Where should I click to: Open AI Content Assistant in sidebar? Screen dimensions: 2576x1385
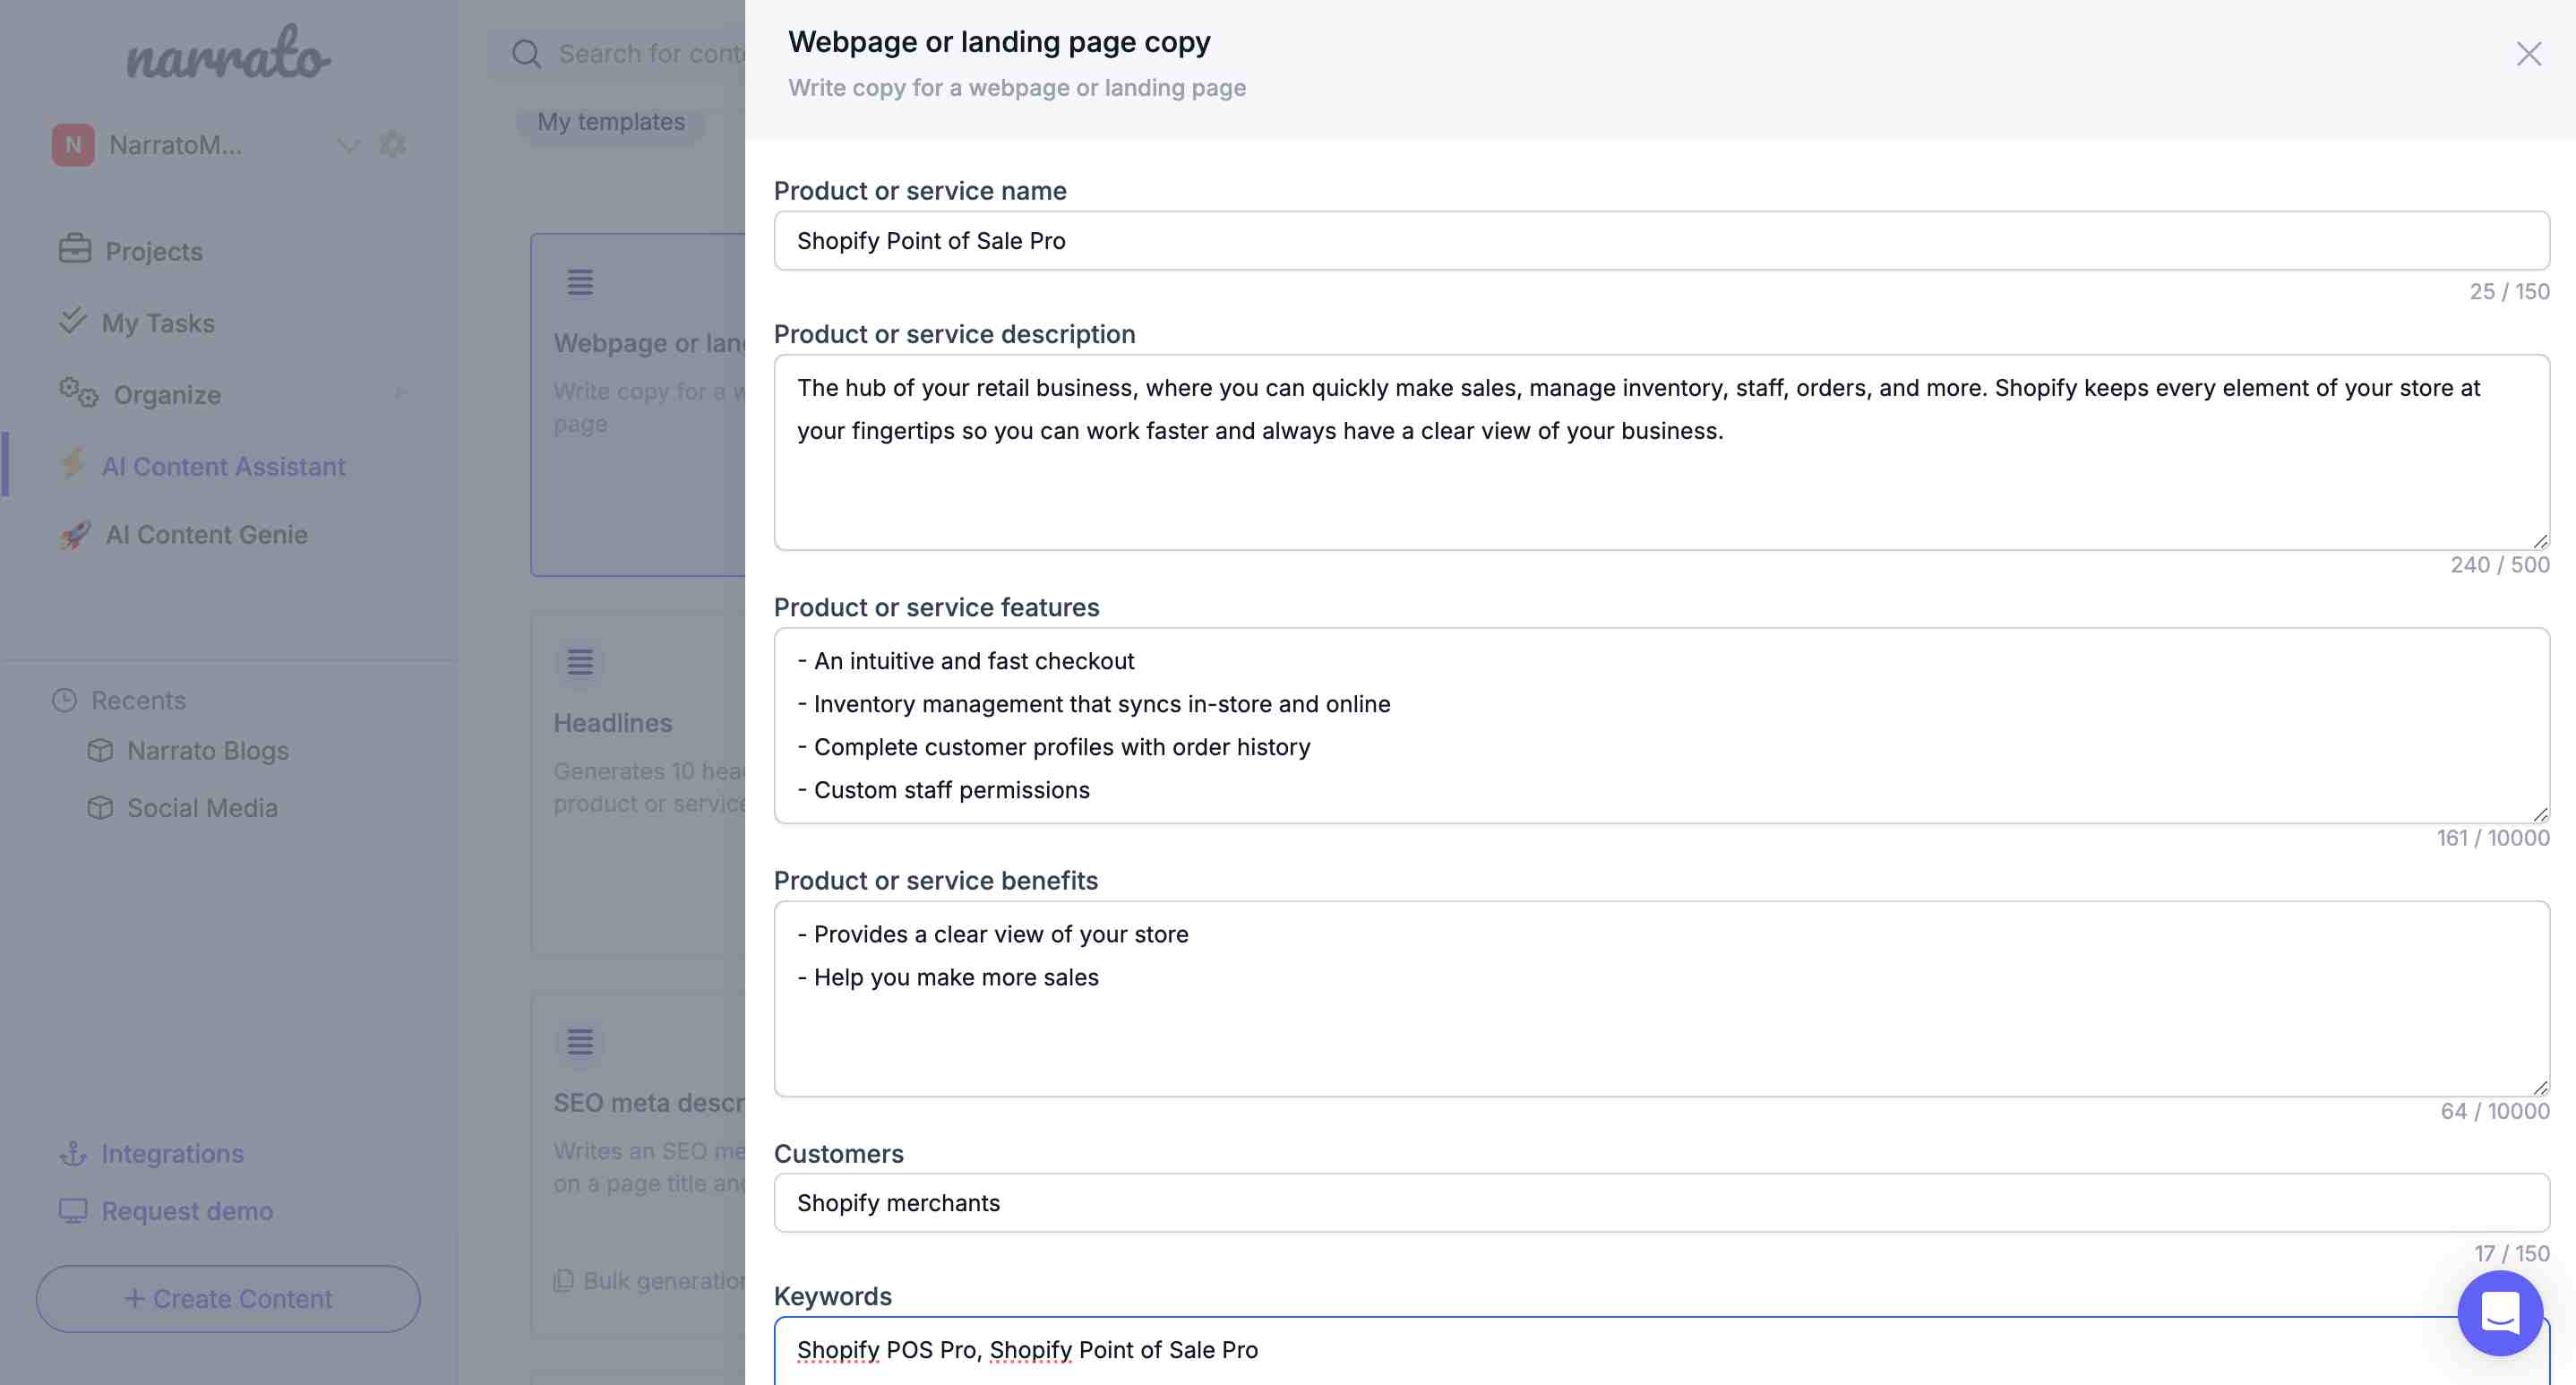click(x=224, y=467)
